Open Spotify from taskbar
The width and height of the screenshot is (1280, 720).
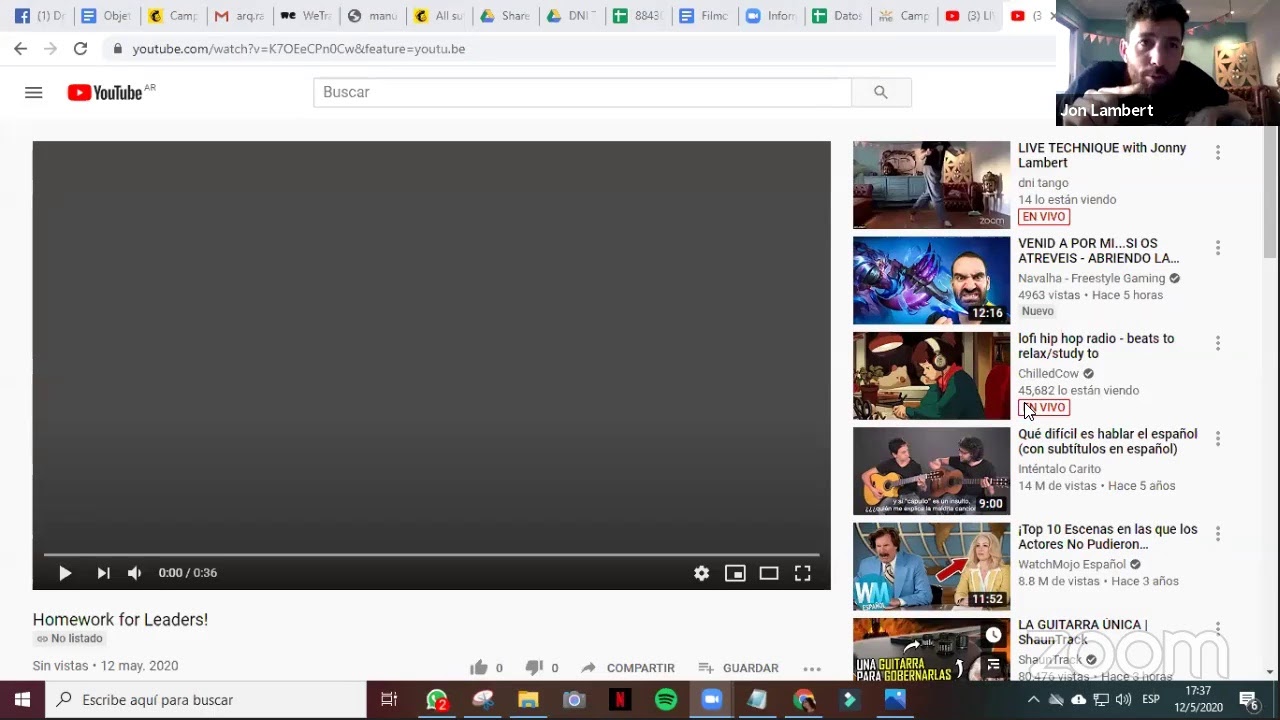point(666,700)
